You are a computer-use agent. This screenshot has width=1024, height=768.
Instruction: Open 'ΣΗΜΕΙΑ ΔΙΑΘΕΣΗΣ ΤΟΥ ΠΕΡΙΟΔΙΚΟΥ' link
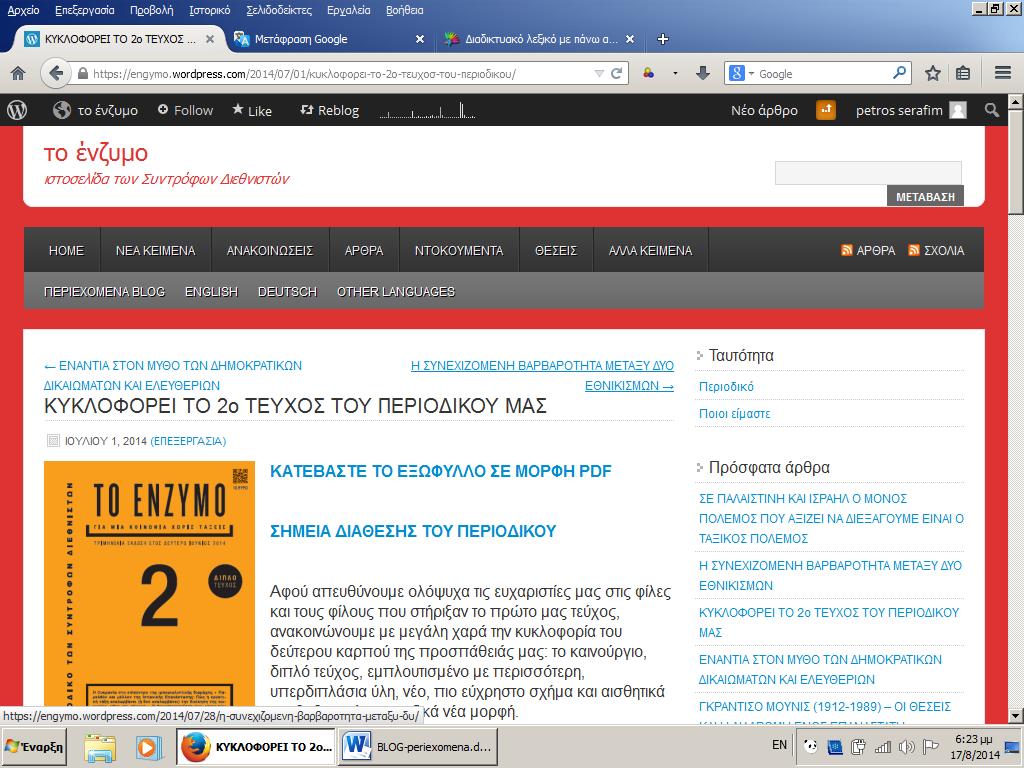(x=413, y=531)
